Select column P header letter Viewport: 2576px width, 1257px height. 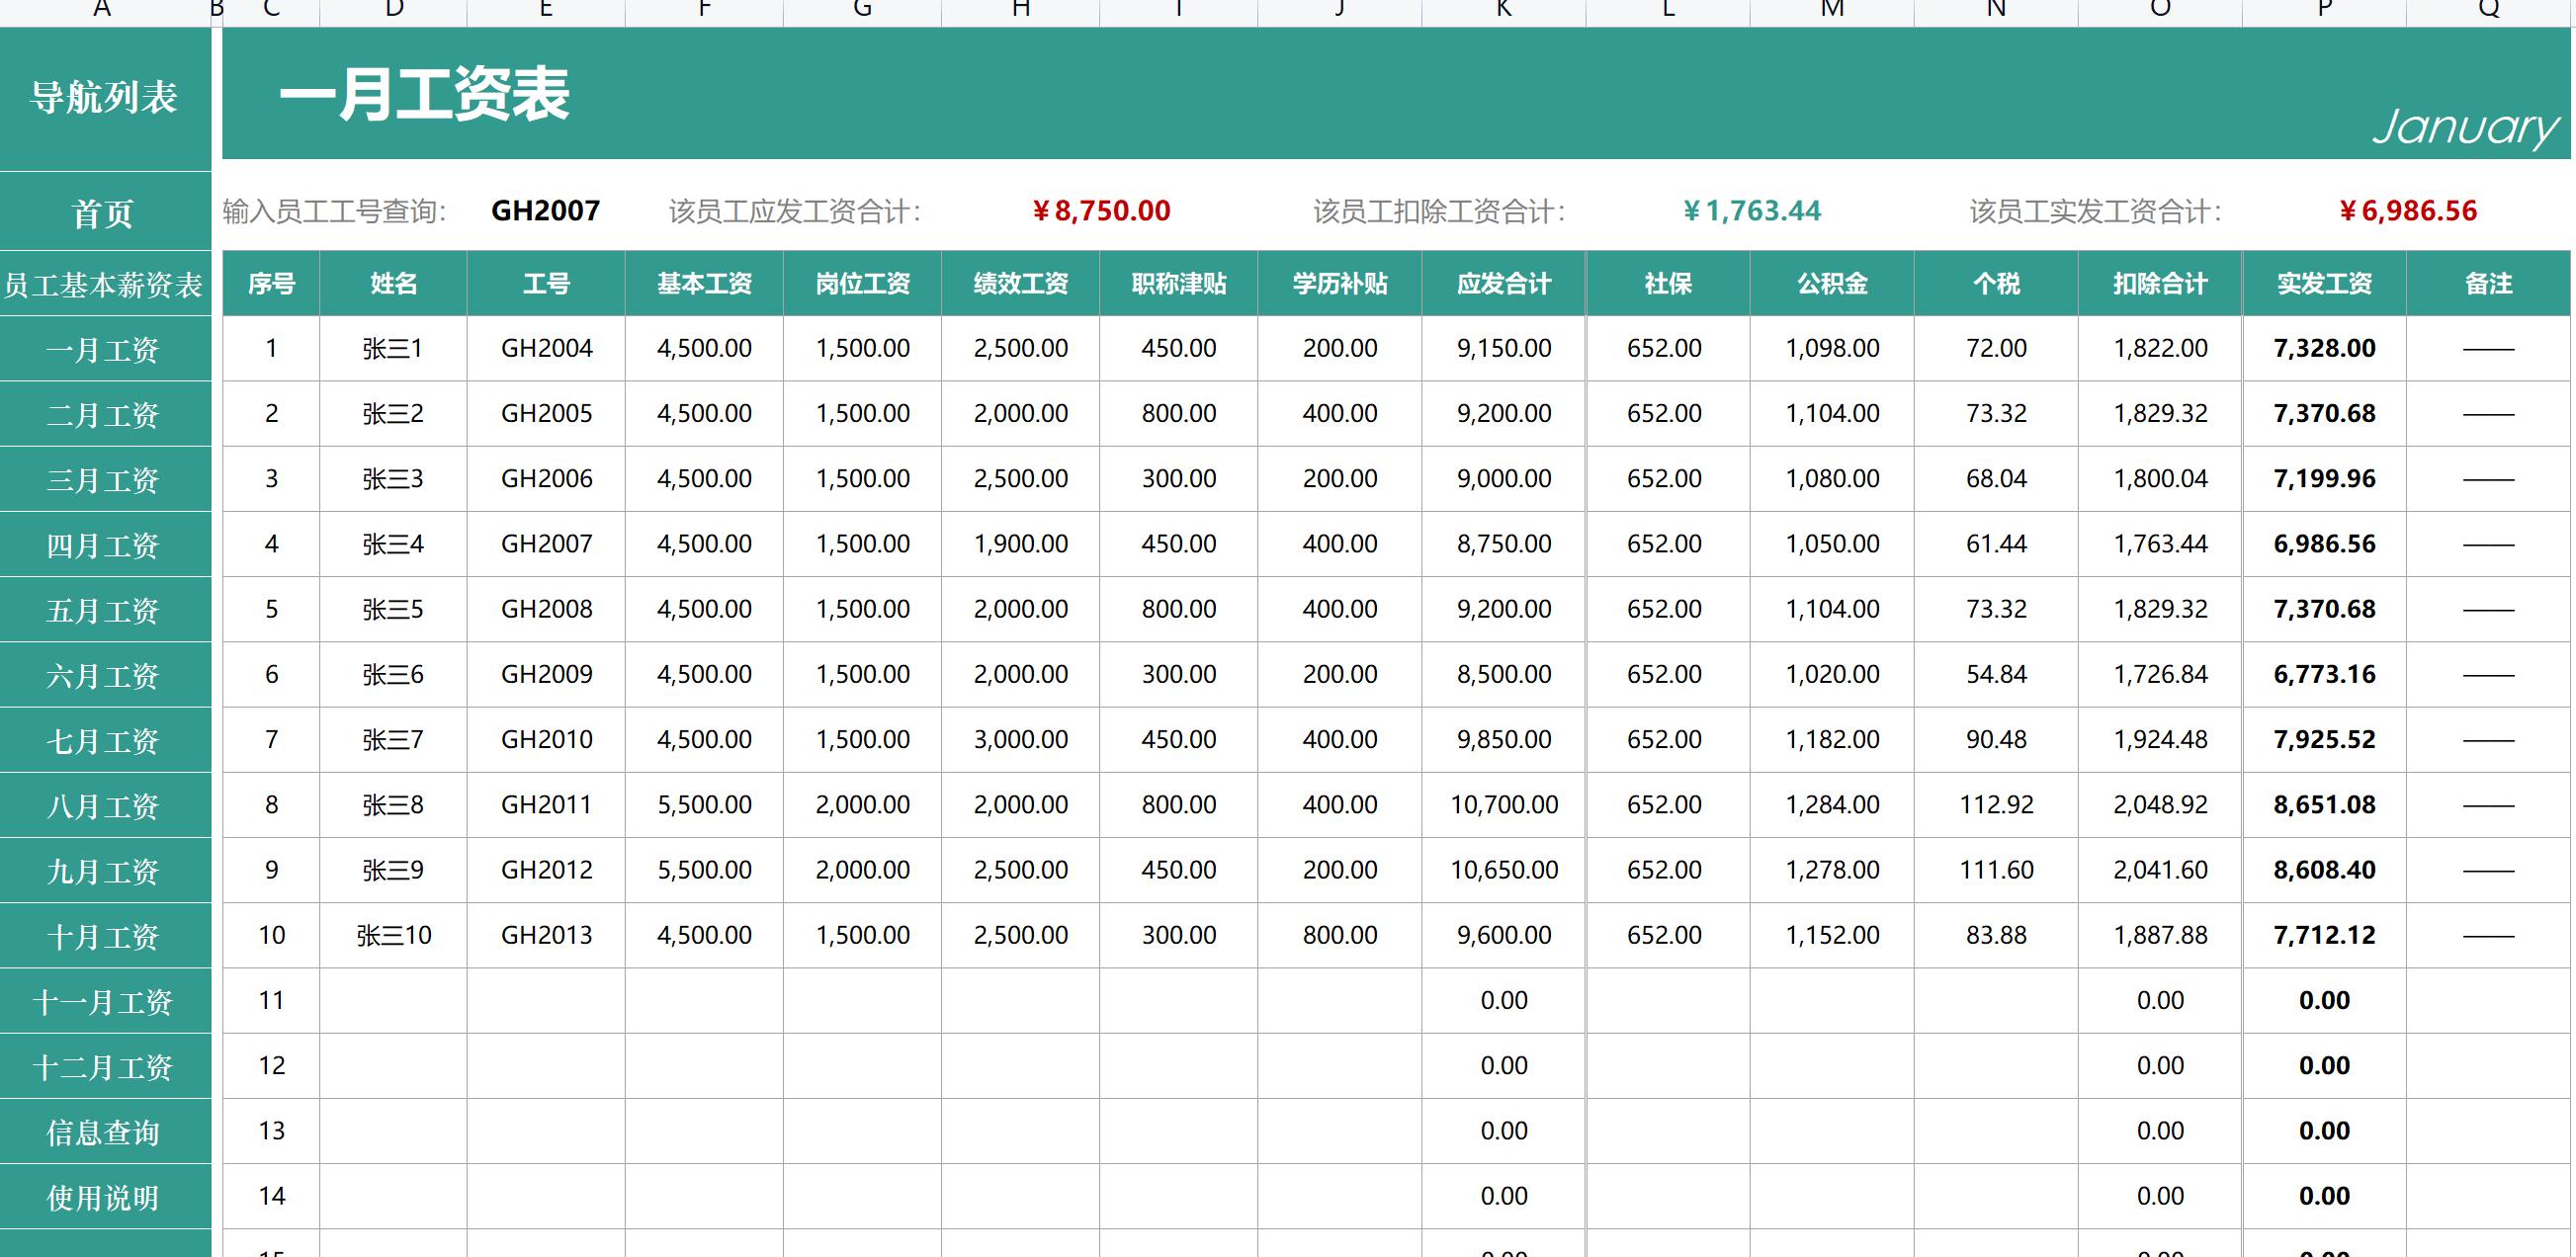[x=2323, y=10]
